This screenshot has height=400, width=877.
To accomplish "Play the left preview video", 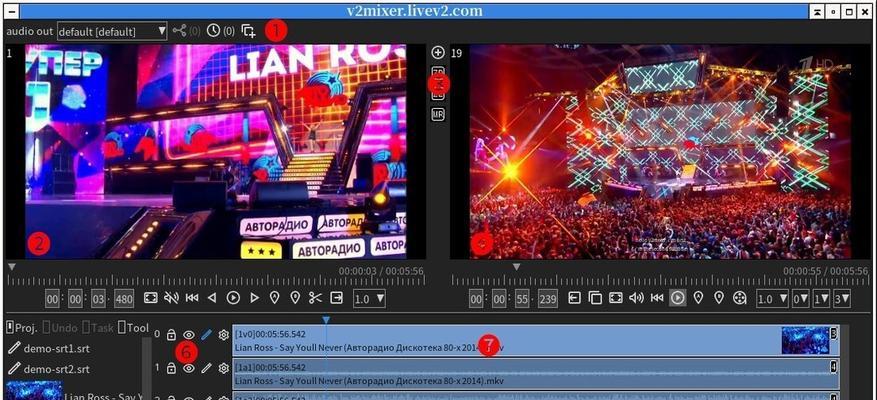I will [x=233, y=298].
